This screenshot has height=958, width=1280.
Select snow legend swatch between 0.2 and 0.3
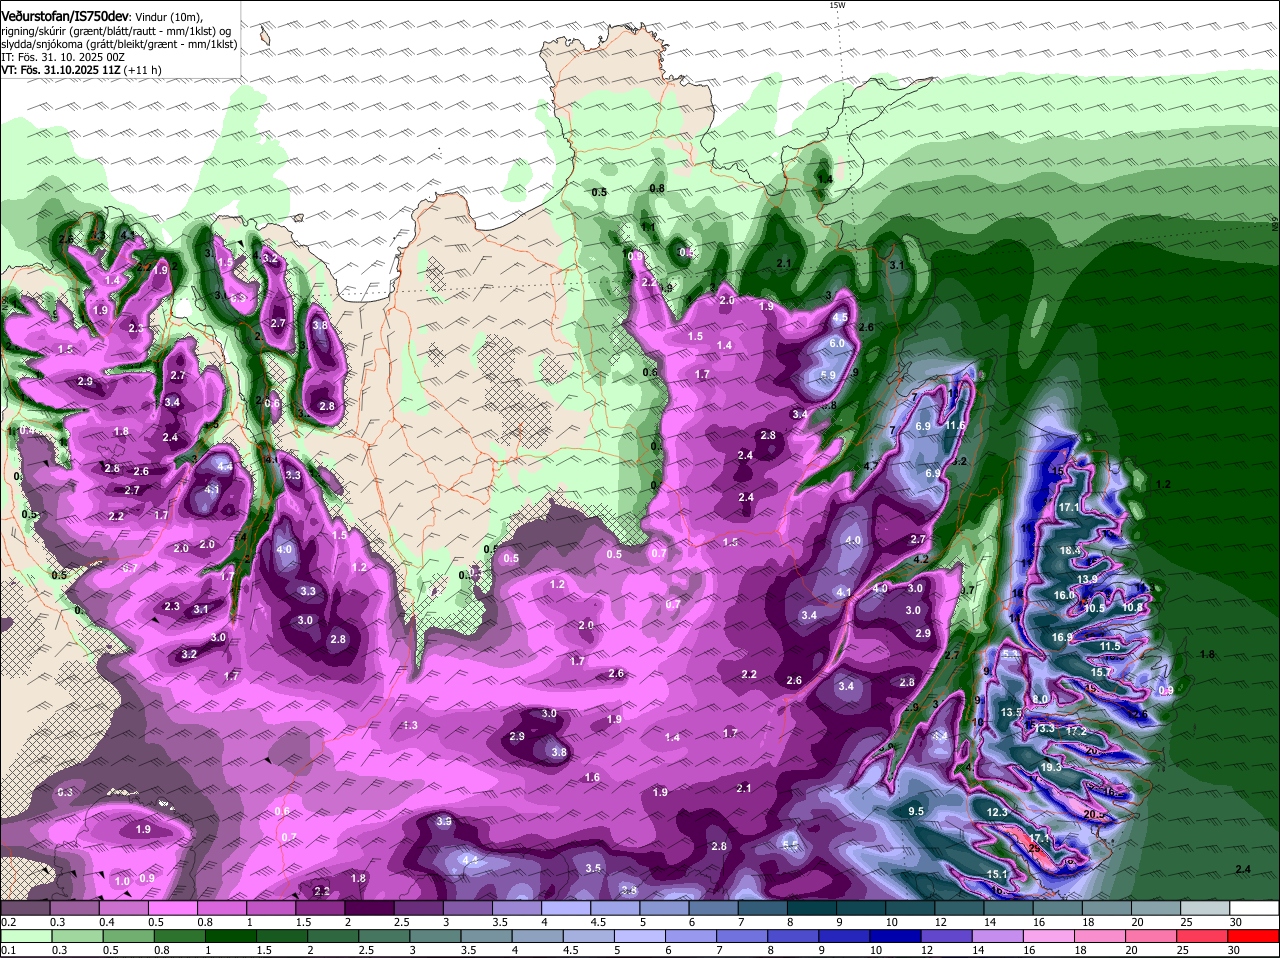tap(25, 908)
